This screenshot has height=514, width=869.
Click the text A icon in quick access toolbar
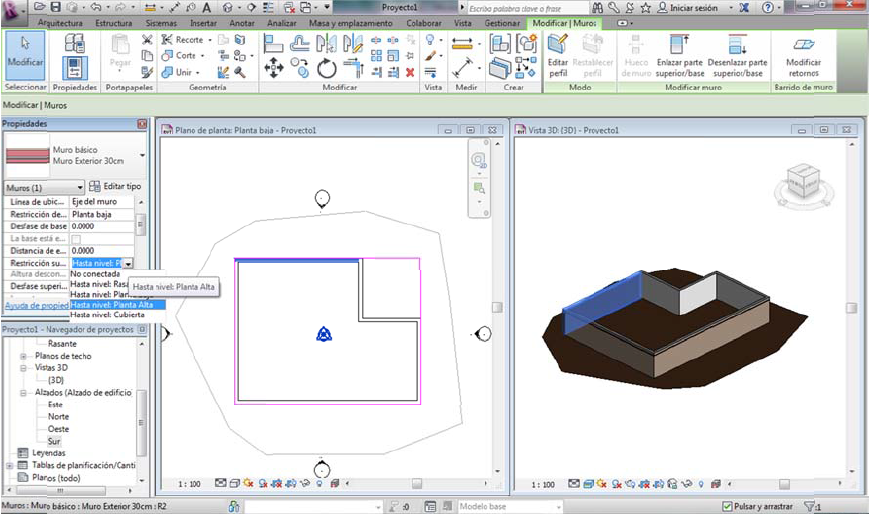pos(206,8)
